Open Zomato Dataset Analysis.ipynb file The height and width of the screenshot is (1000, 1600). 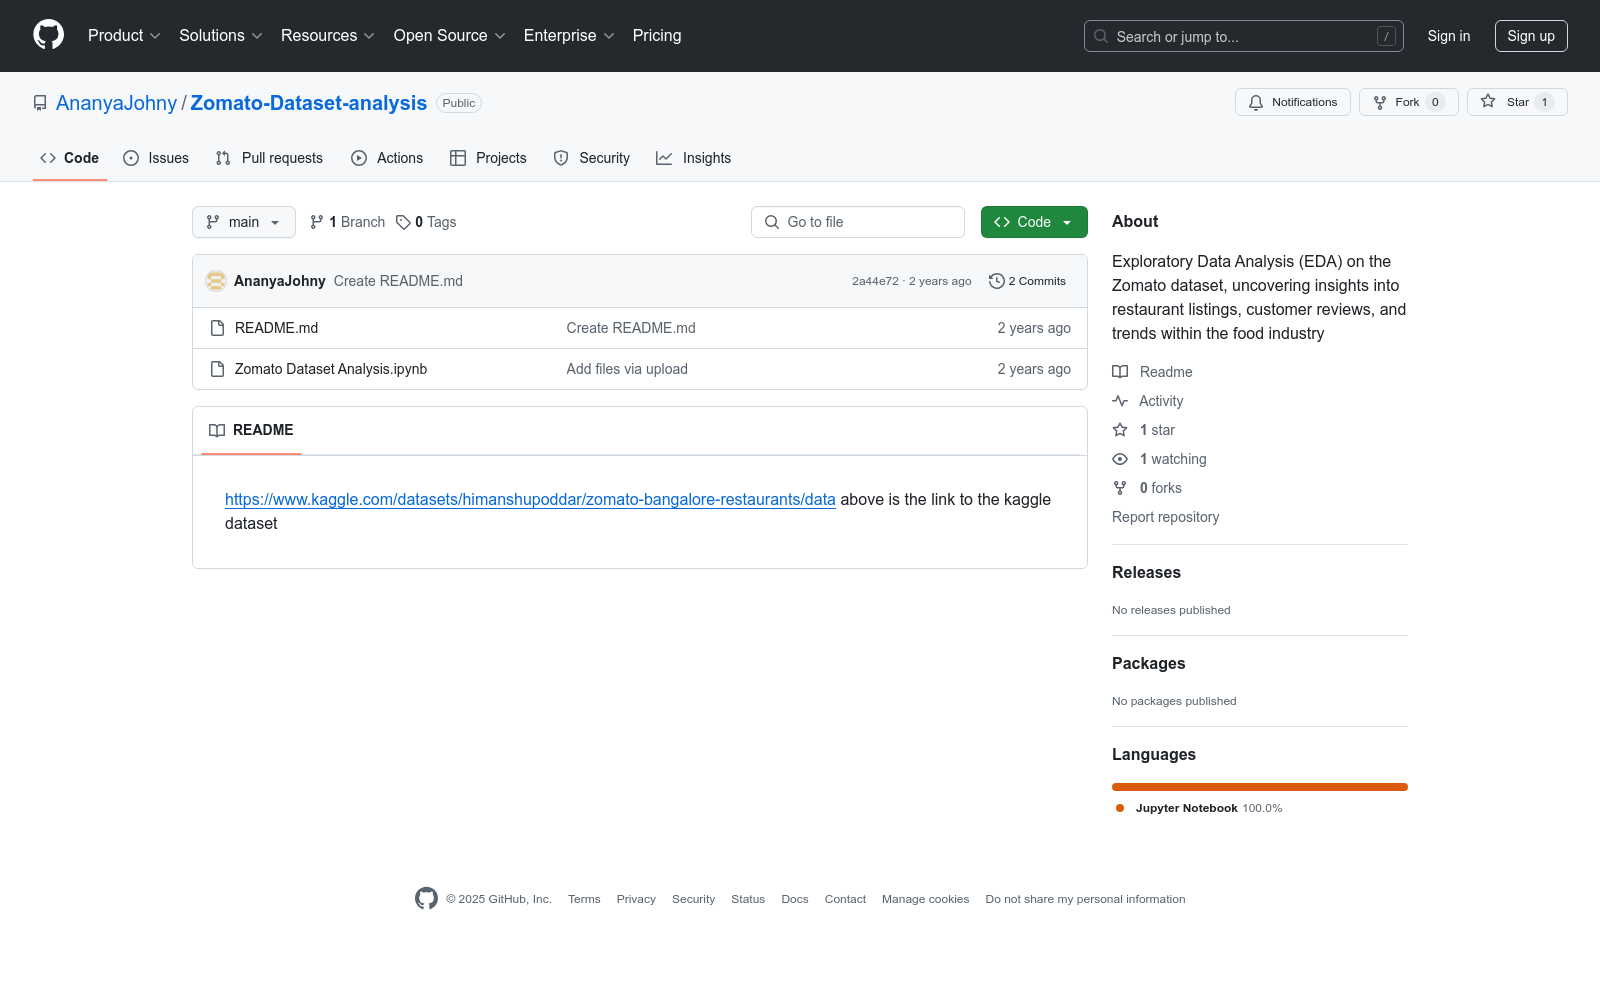point(331,369)
